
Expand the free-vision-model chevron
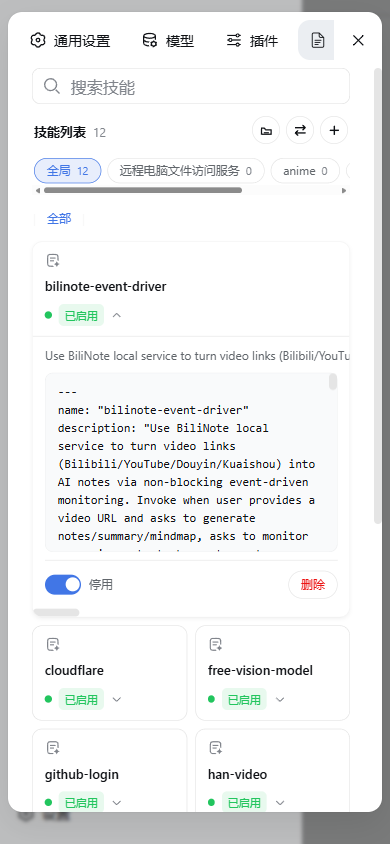click(x=280, y=699)
